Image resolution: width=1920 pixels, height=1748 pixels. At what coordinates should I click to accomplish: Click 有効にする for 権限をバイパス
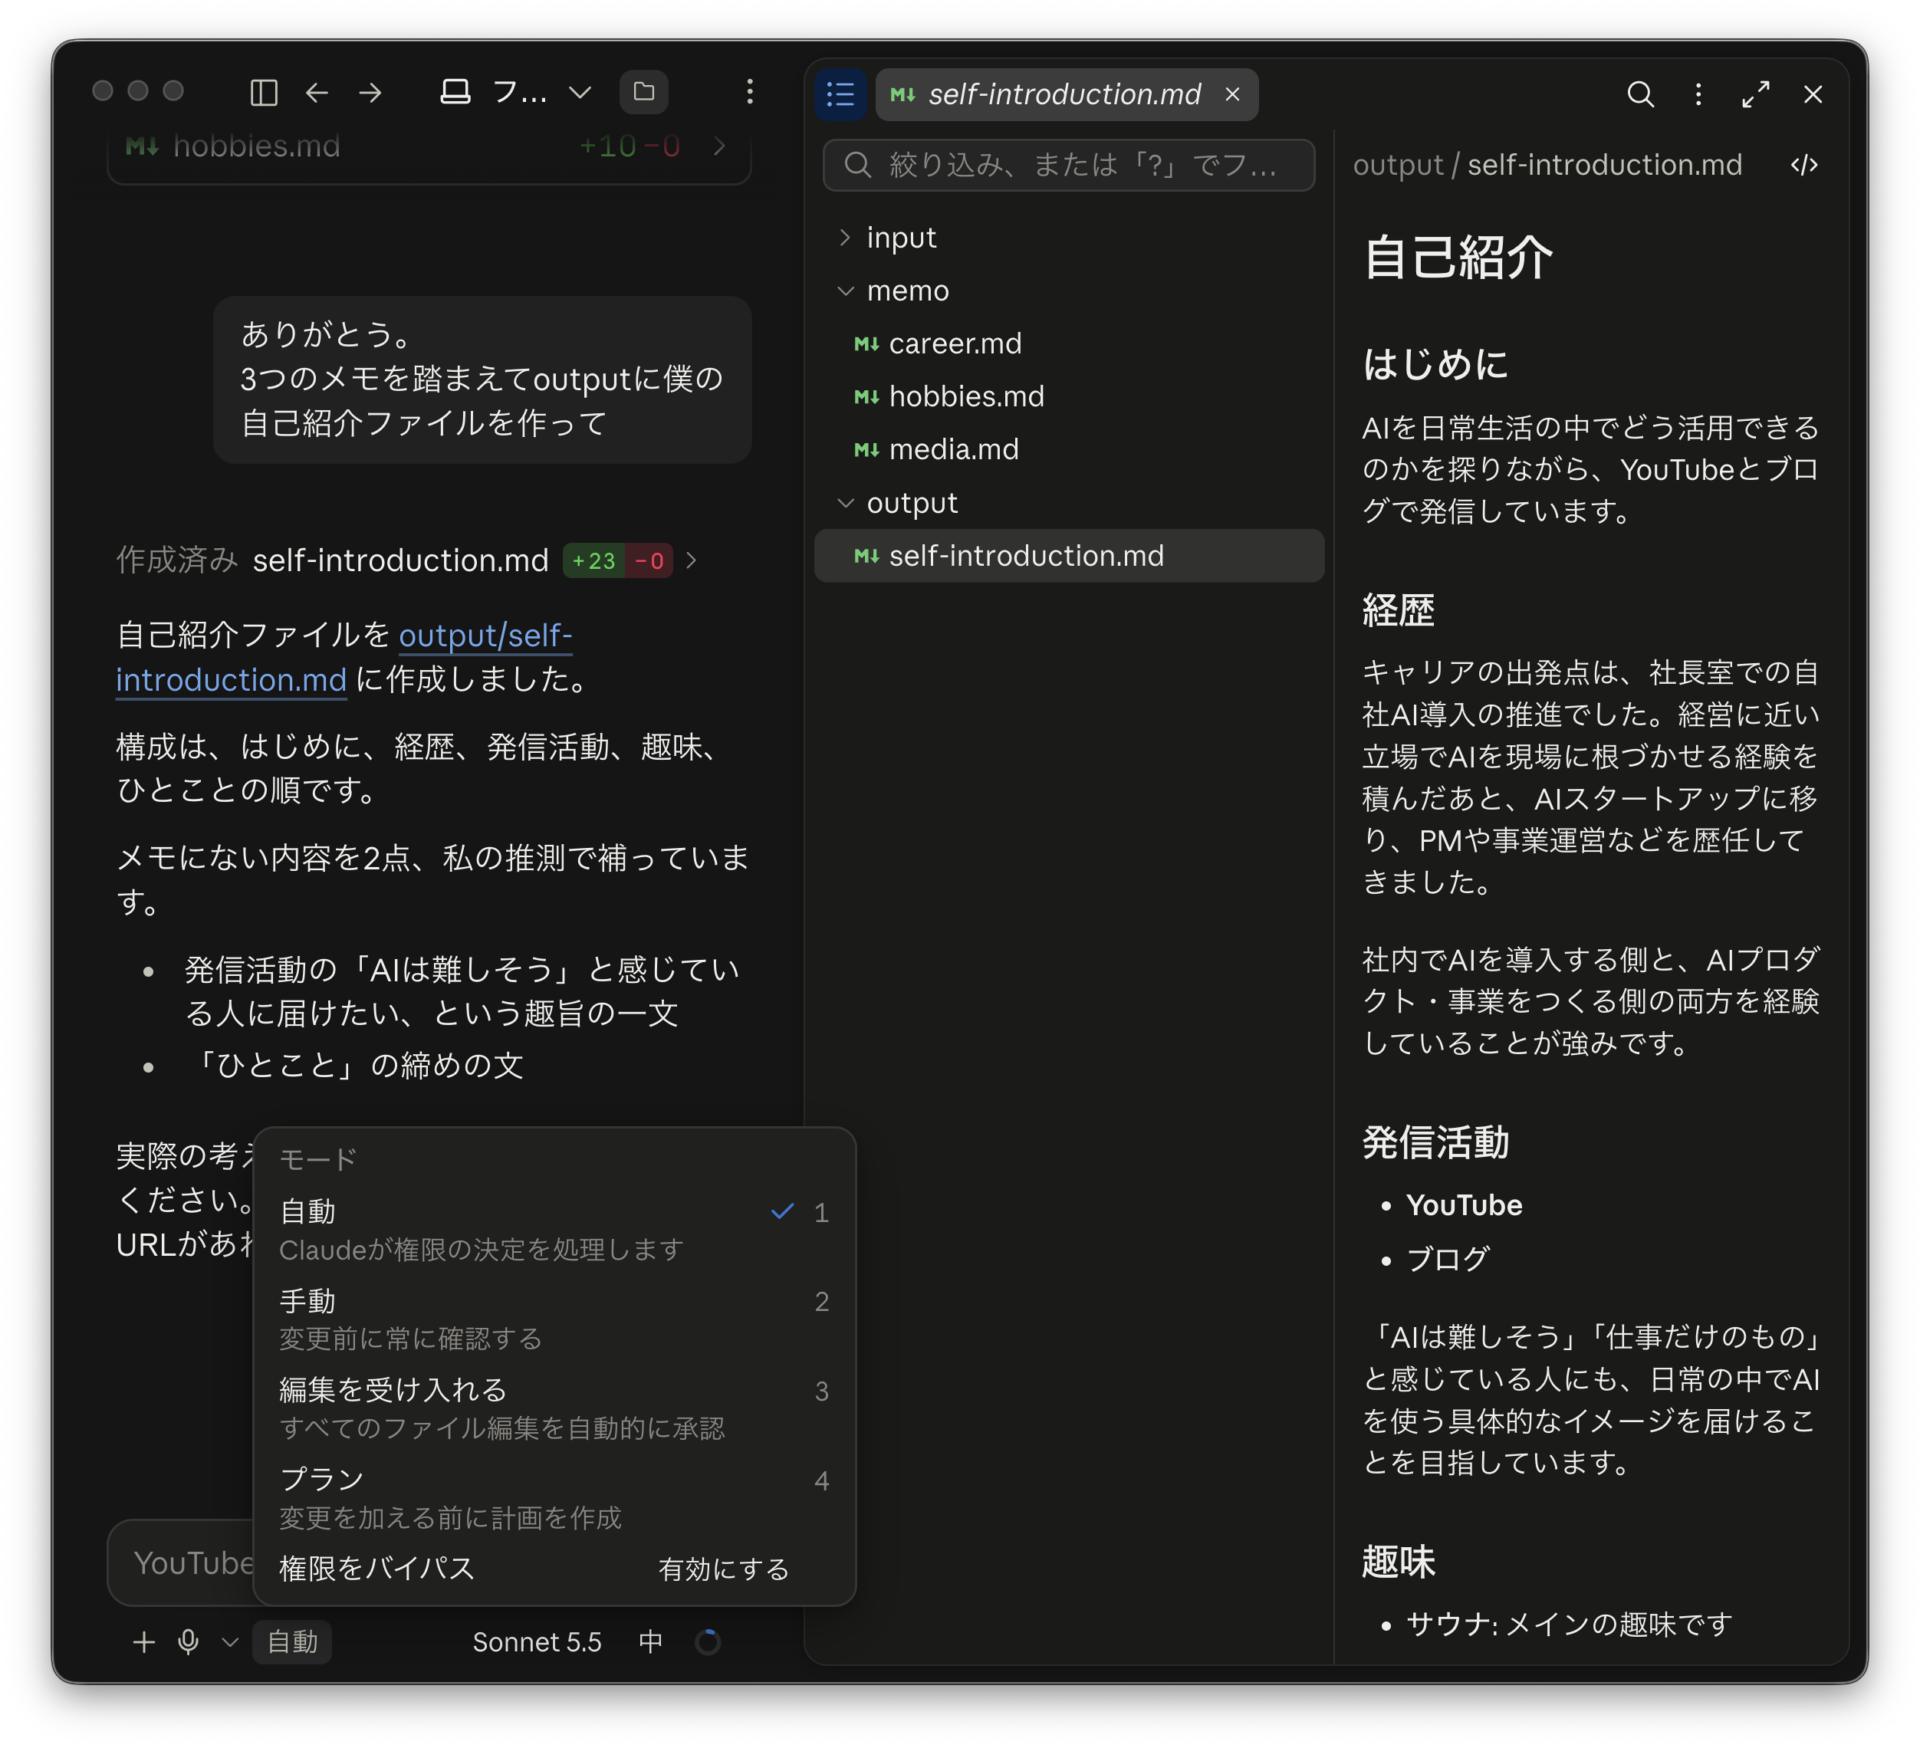[x=723, y=1569]
